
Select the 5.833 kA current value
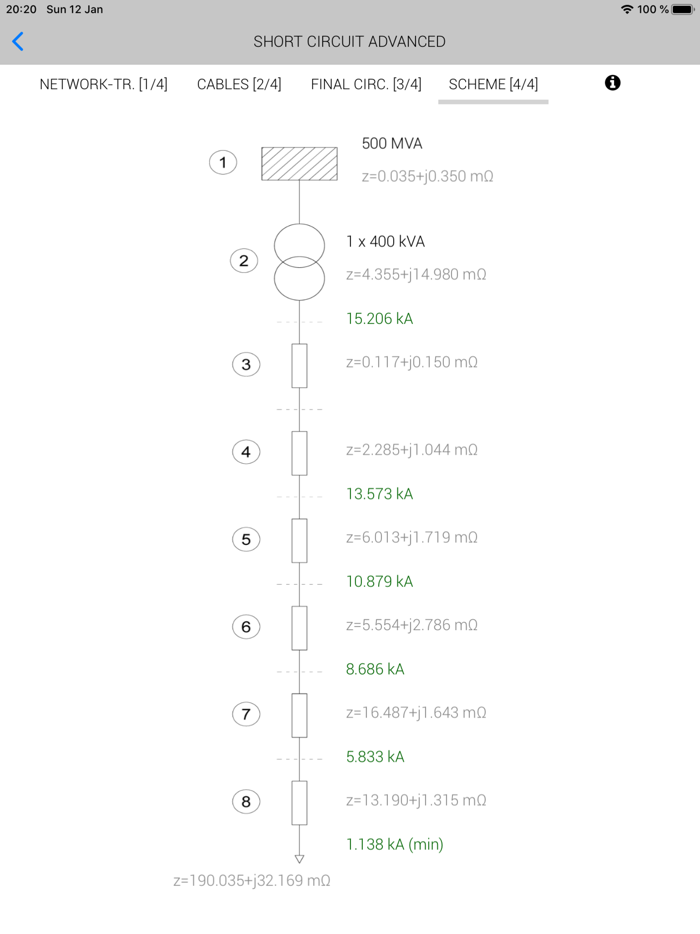pos(375,757)
